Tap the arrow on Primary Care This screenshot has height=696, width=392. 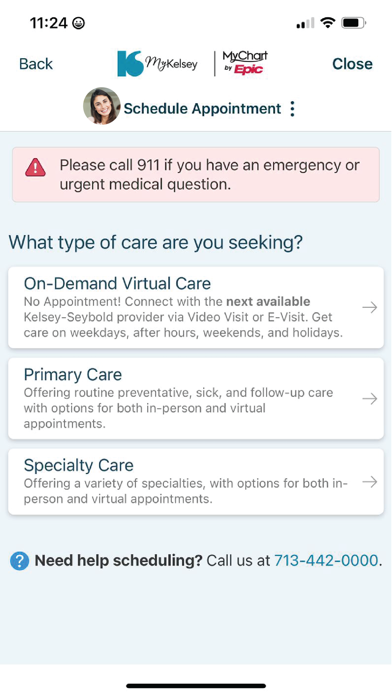pos(369,399)
